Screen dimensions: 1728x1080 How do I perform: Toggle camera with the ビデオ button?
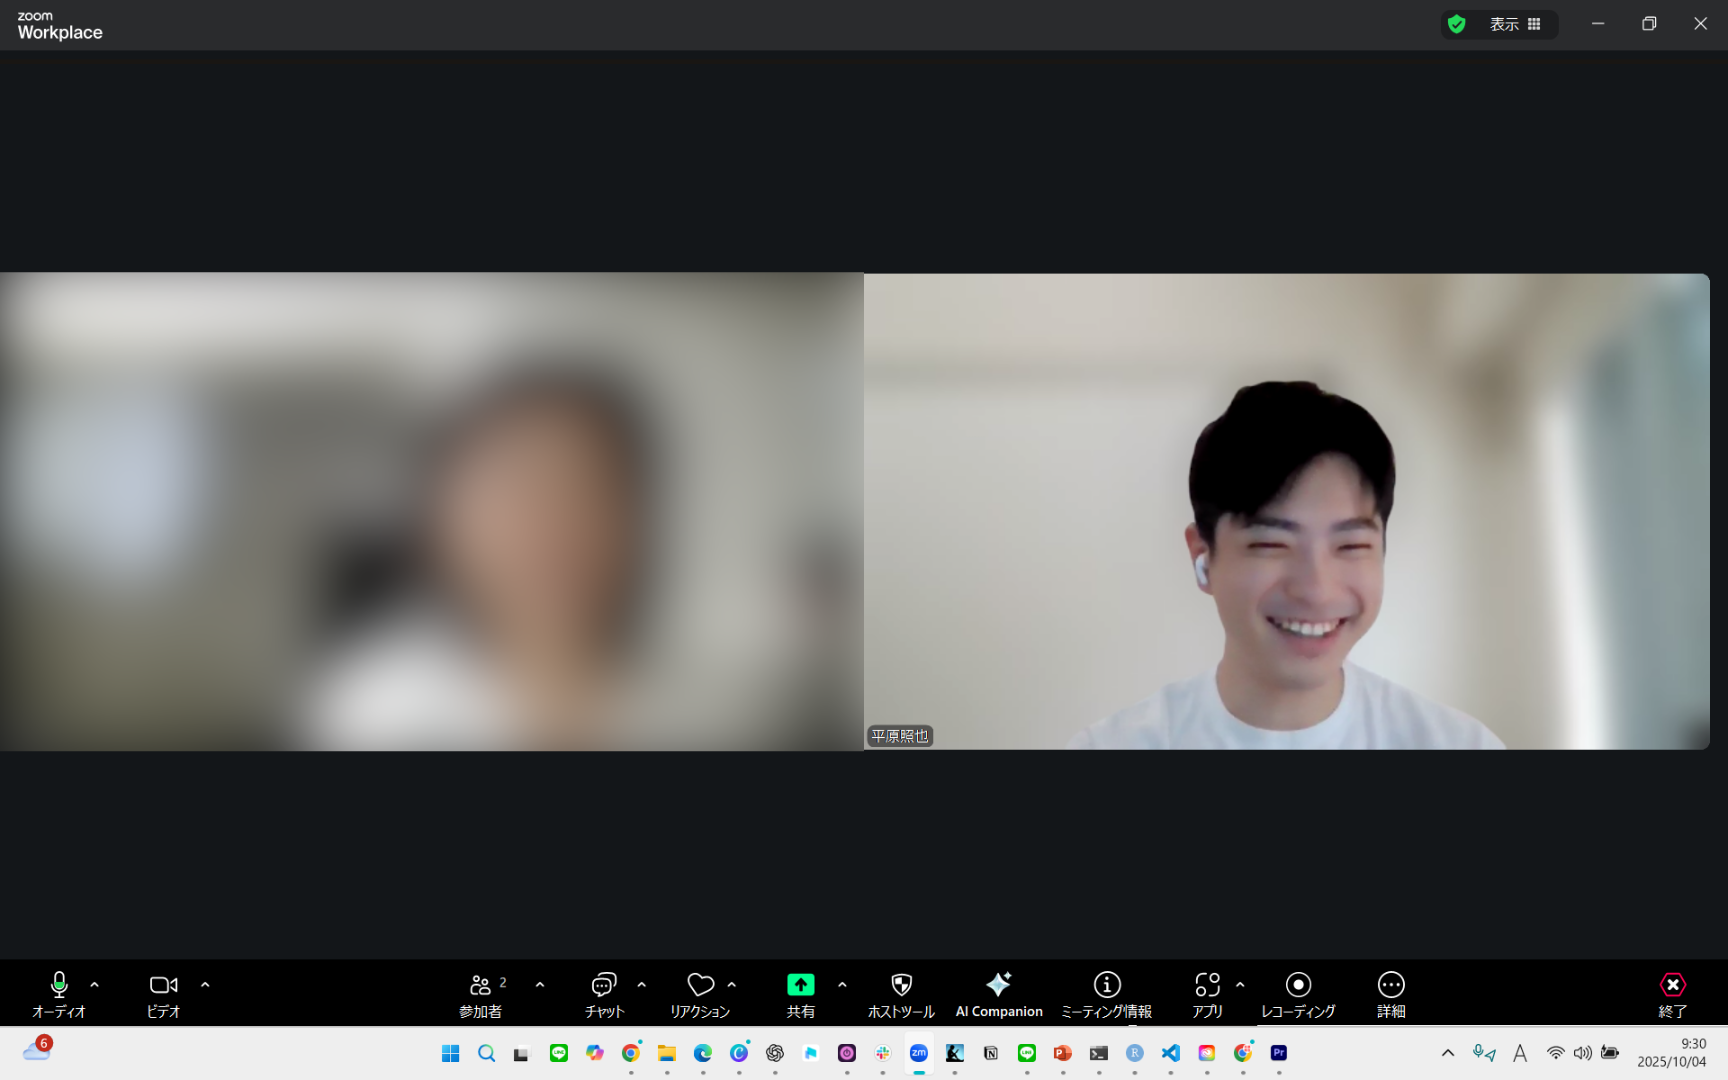(163, 994)
